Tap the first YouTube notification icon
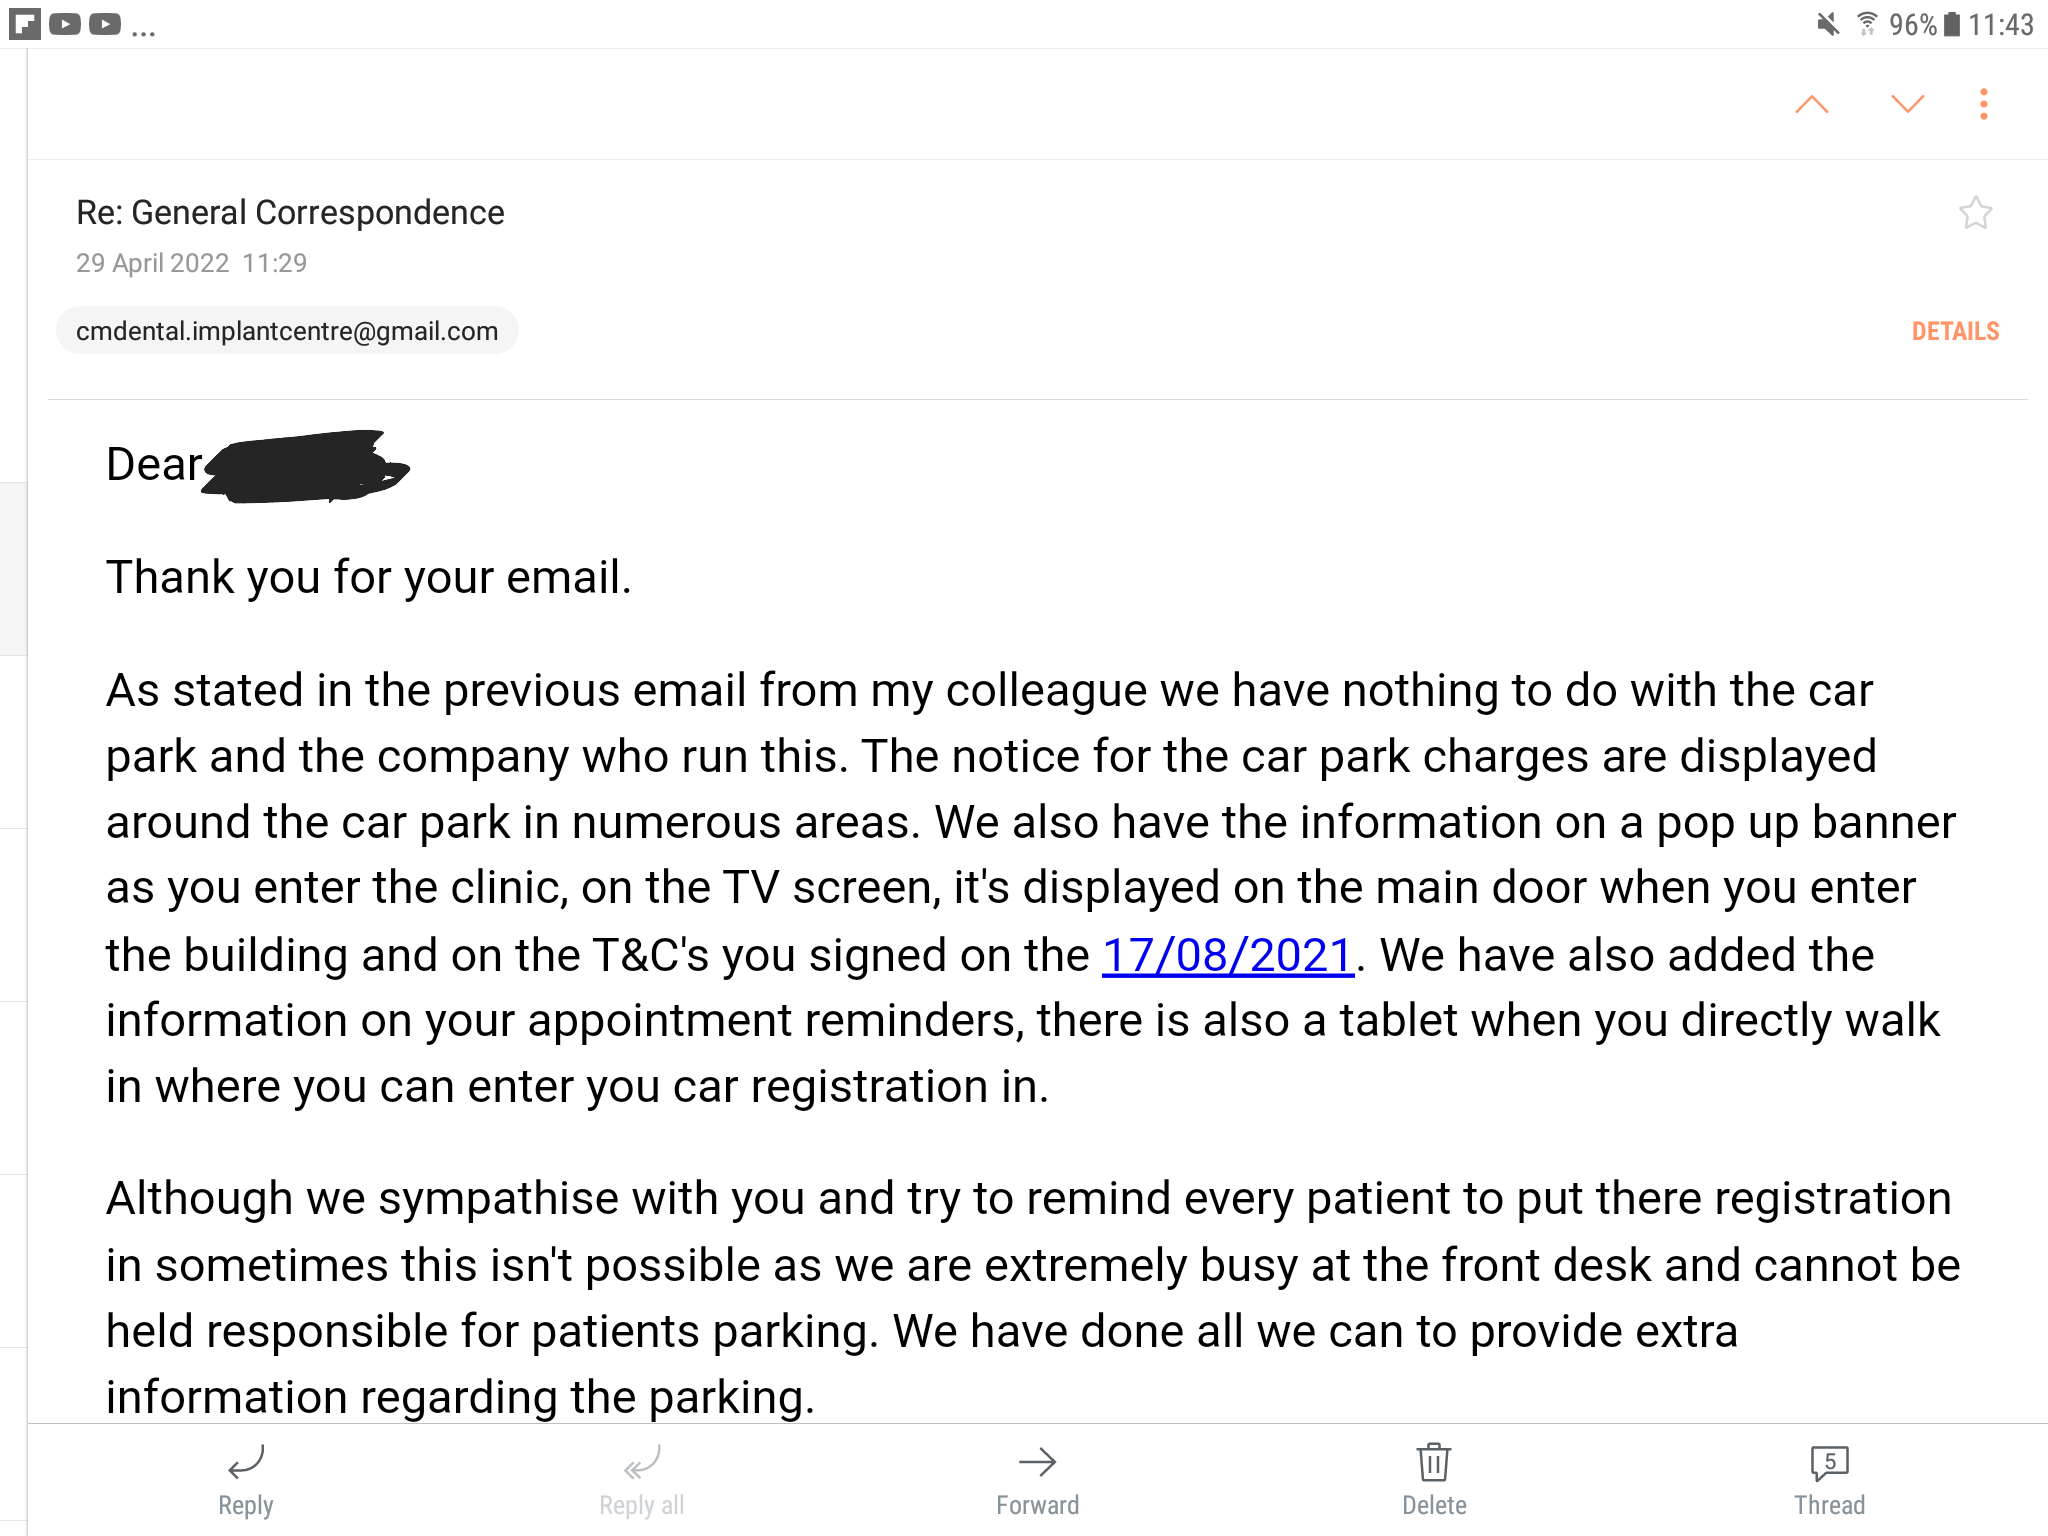The width and height of the screenshot is (2048, 1536). point(65,24)
